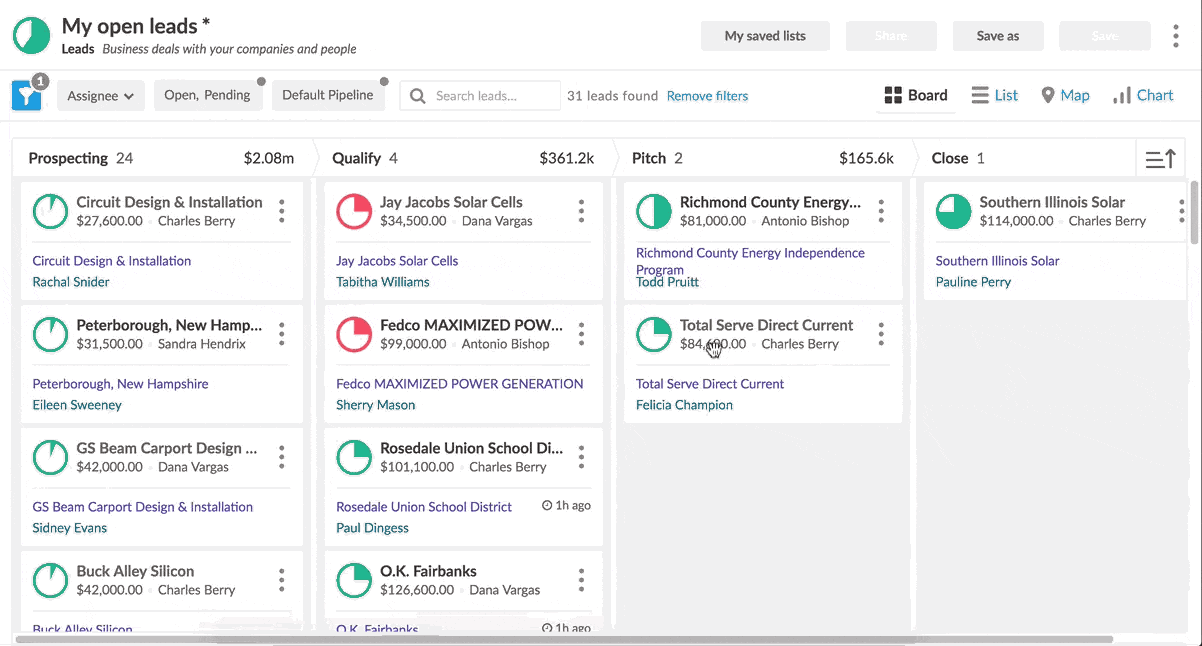Image resolution: width=1202 pixels, height=646 pixels.
Task: Click status pie icon on Total Serve card
Action: coord(654,335)
